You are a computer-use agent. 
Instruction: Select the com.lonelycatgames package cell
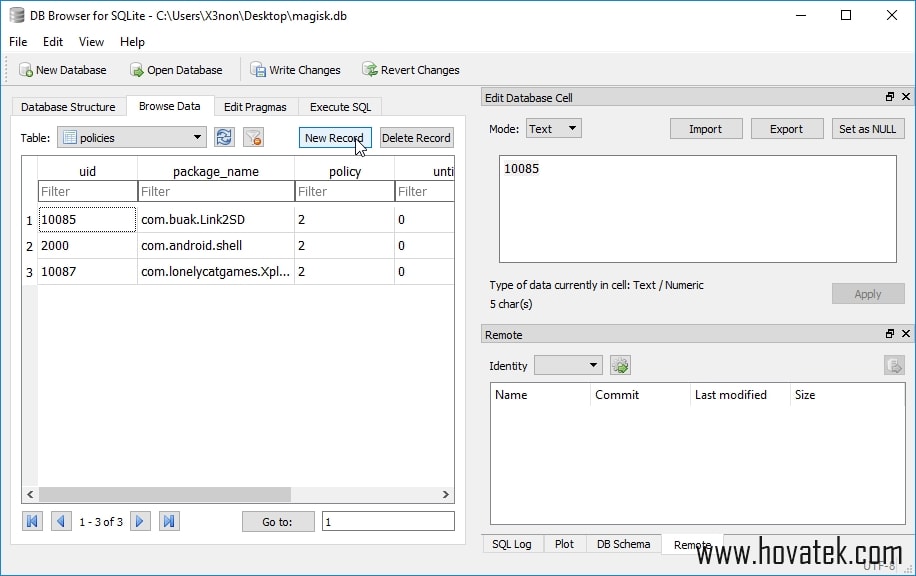[x=216, y=272]
